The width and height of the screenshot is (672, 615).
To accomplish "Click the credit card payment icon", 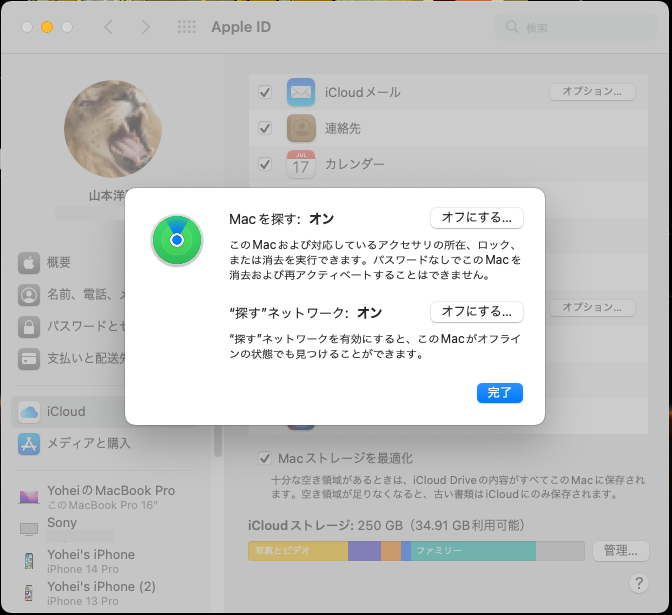I will click(29, 359).
